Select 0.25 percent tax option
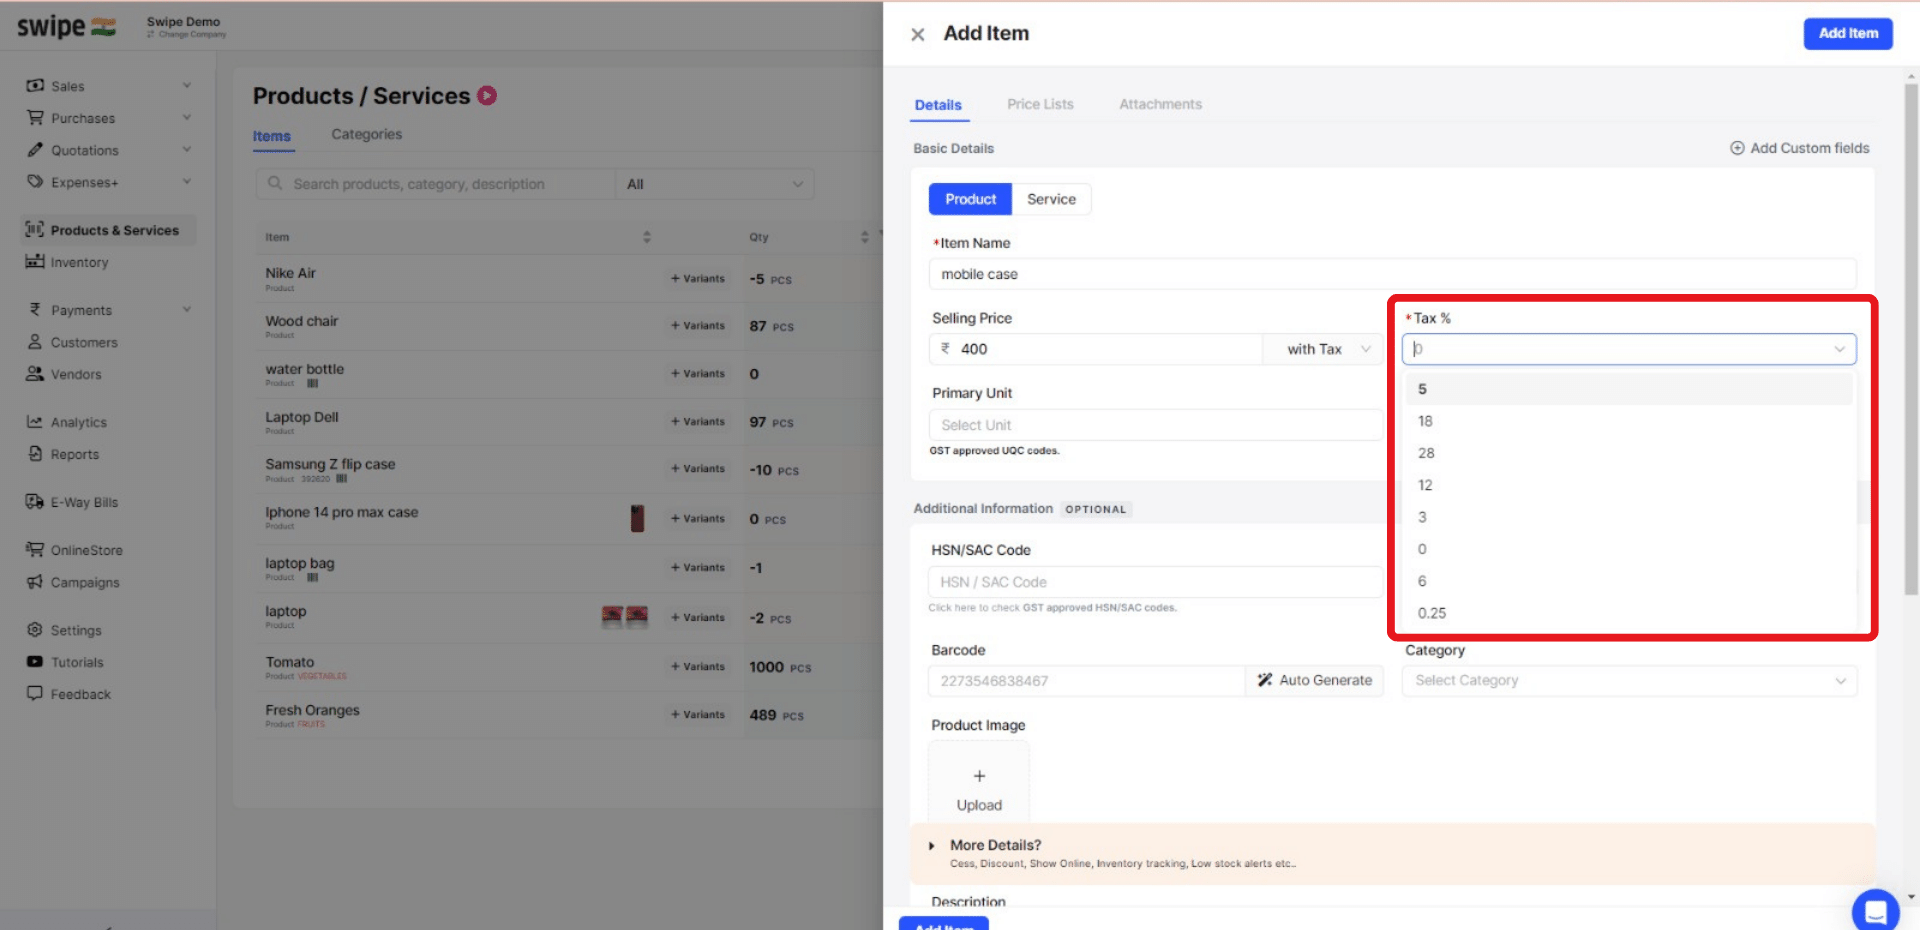 [x=1628, y=613]
